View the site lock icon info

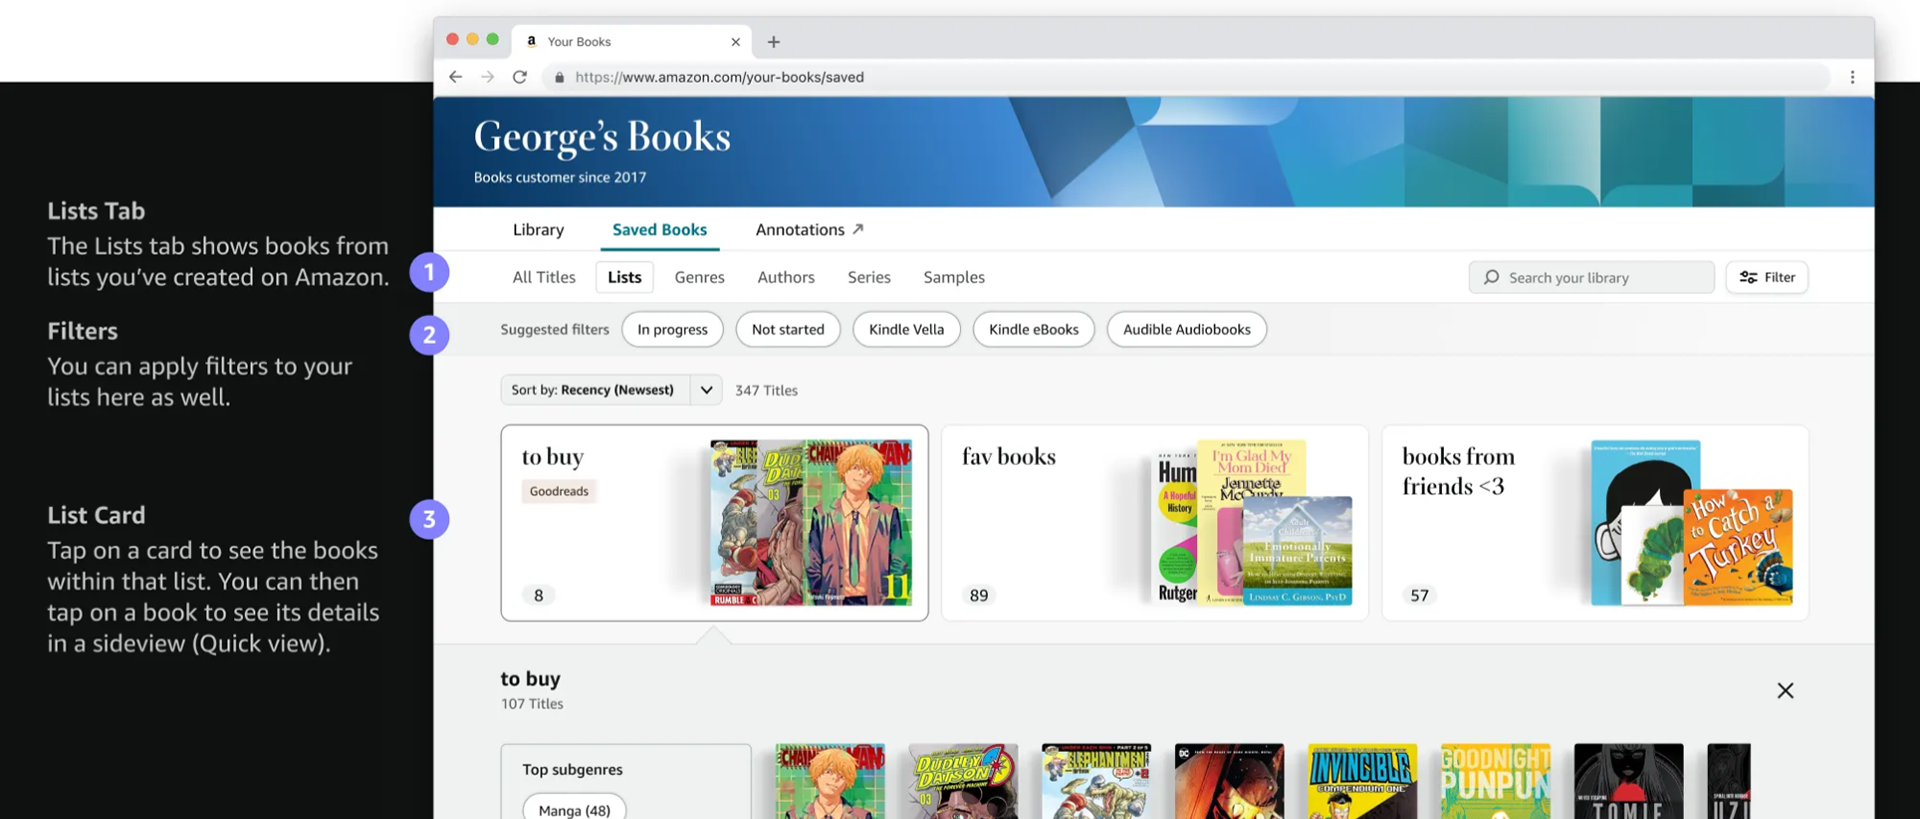[559, 77]
